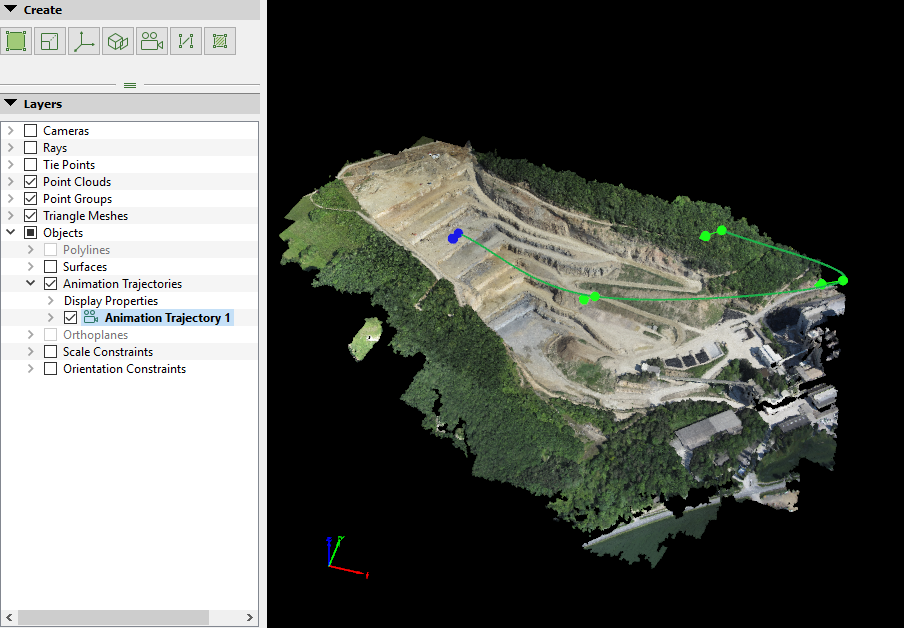Collapse the Objects tree group
Image resolution: width=904 pixels, height=628 pixels.
point(12,233)
